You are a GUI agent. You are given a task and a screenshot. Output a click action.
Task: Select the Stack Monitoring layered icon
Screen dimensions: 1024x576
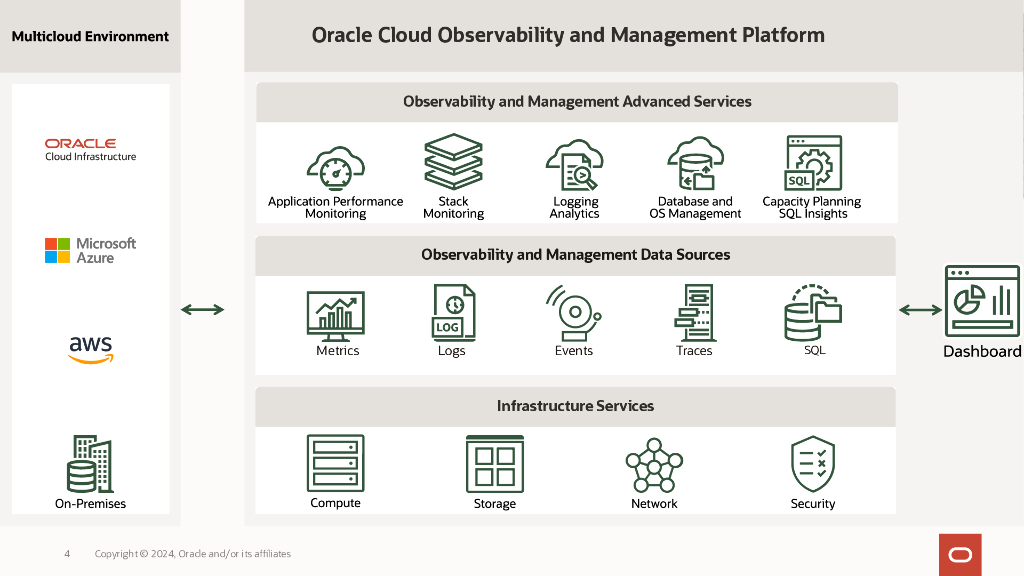[x=453, y=161]
